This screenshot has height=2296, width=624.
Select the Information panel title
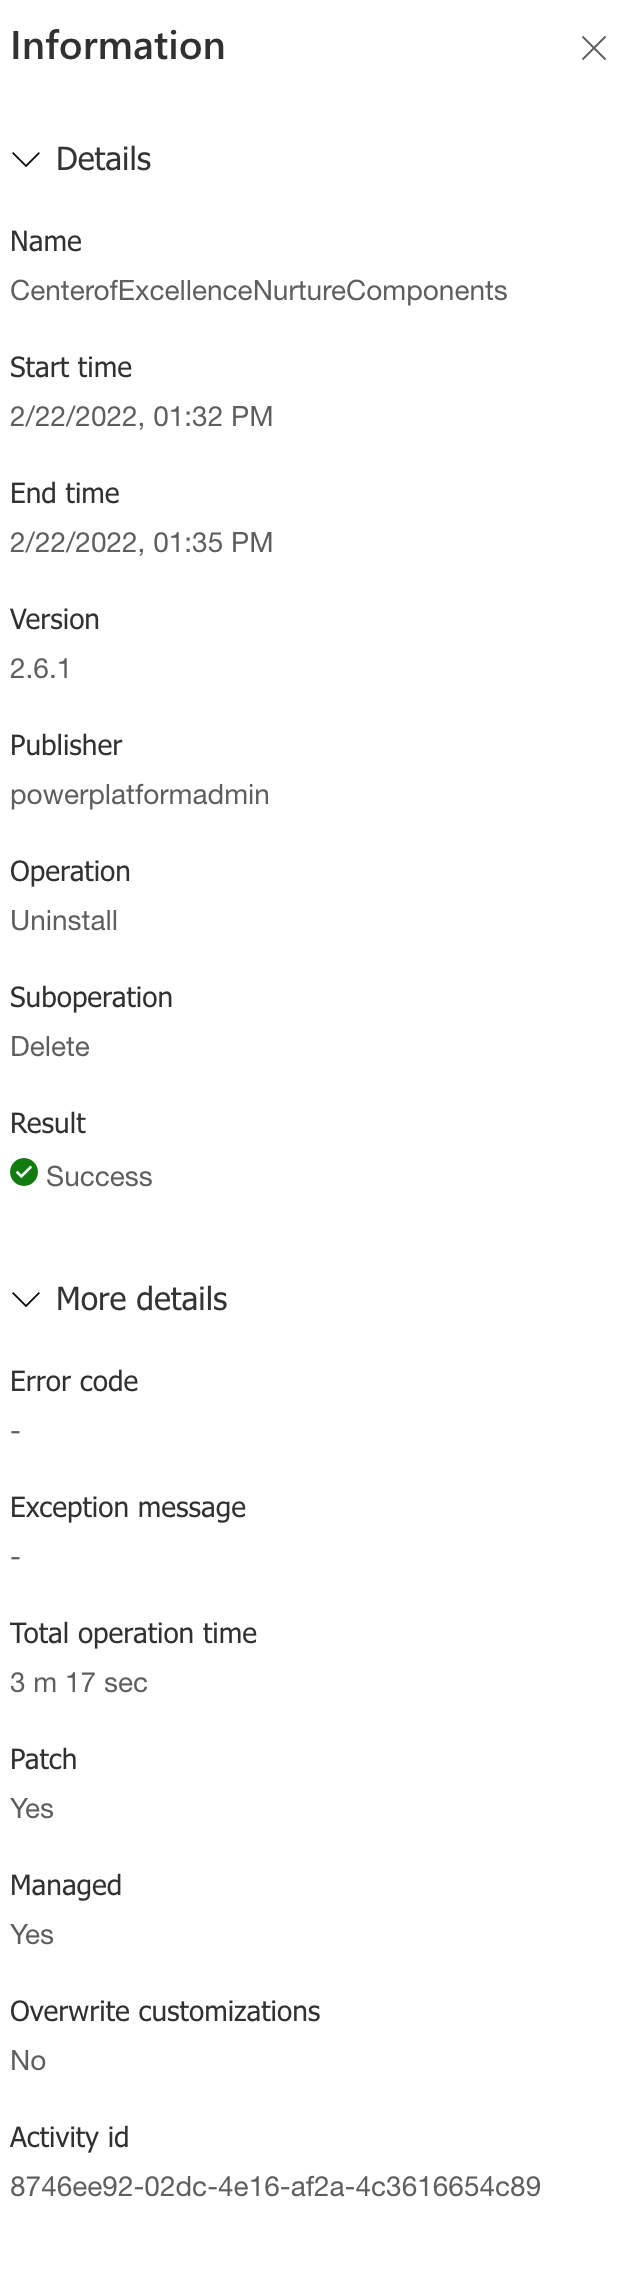pos(117,45)
